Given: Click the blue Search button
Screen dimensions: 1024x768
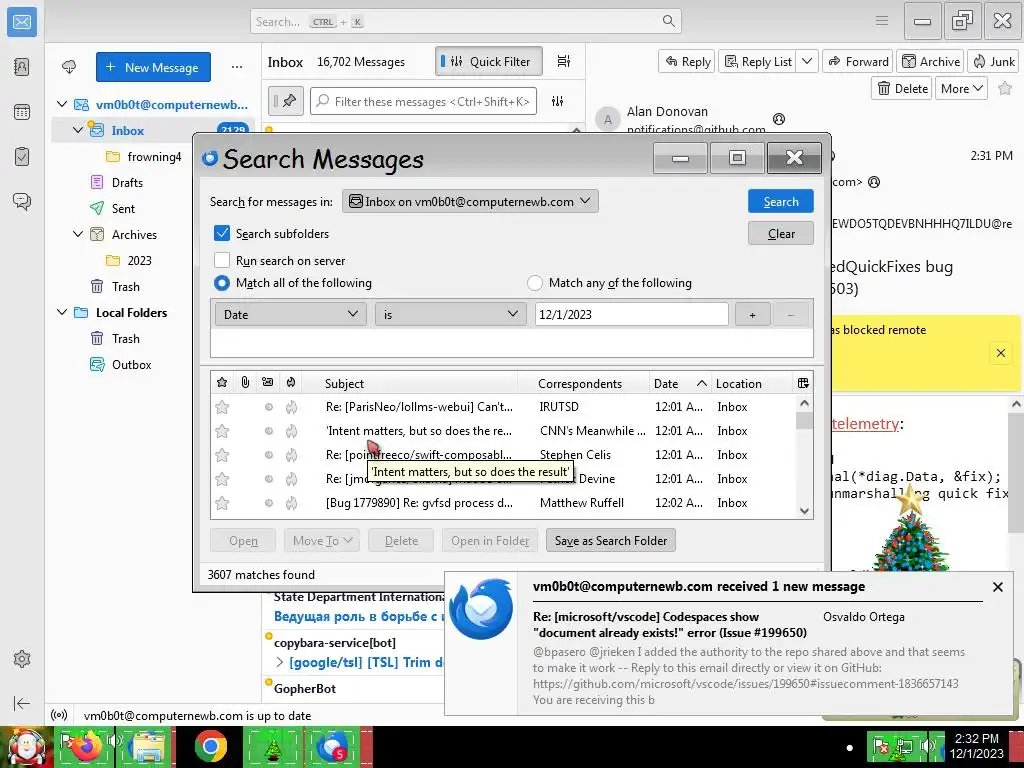Looking at the screenshot, I should 780,201.
